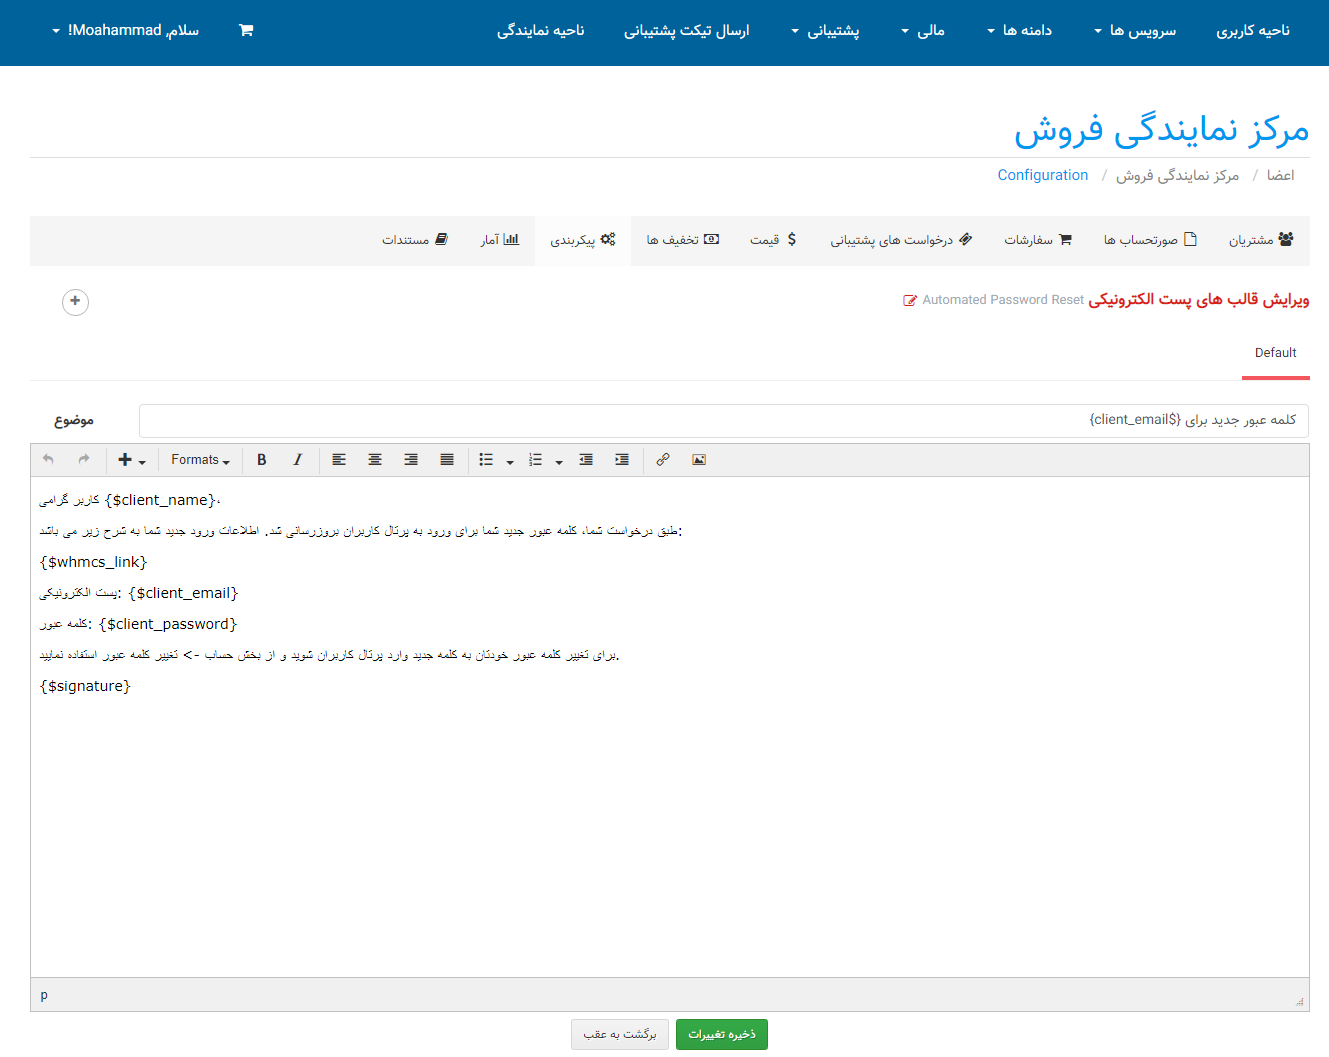The image size is (1329, 1057).
Task: Expand the سرویس ها navigation menu
Action: click(1135, 31)
